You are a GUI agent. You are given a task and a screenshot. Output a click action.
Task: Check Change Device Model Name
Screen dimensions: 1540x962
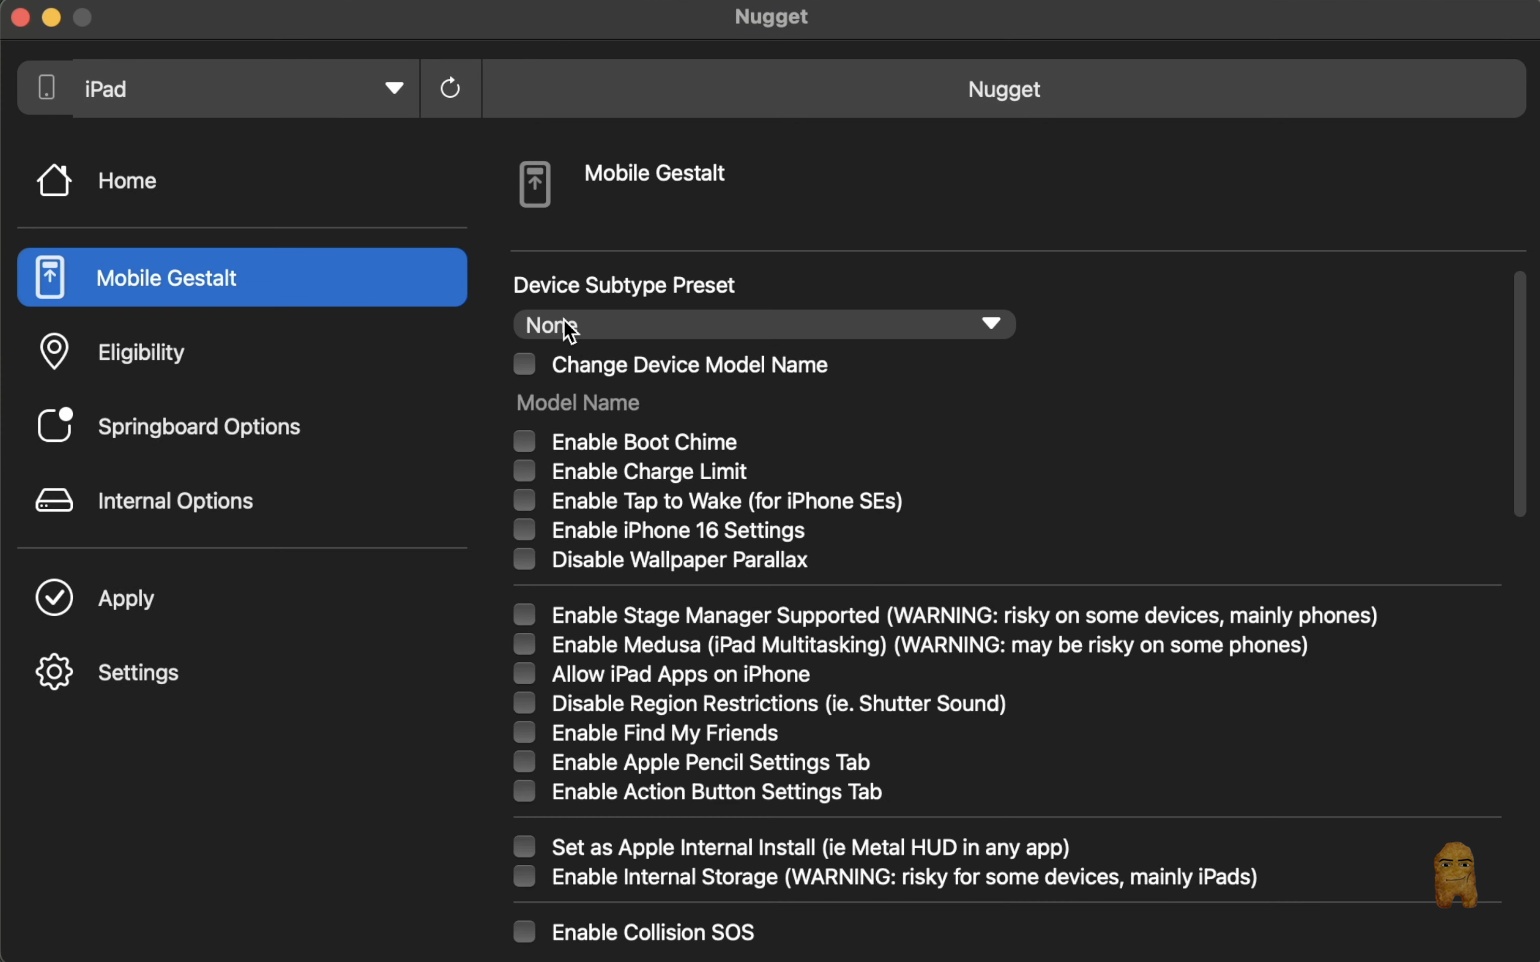[525, 364]
